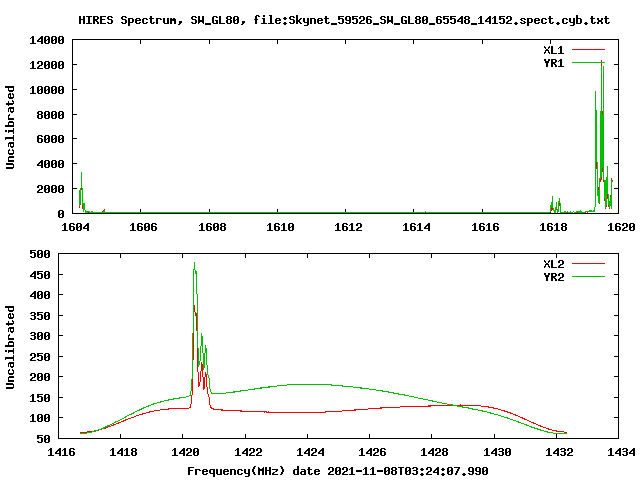Screen dimensions: 640x480
Task: Click the 1606 x-axis tick label
Action: tap(143, 227)
